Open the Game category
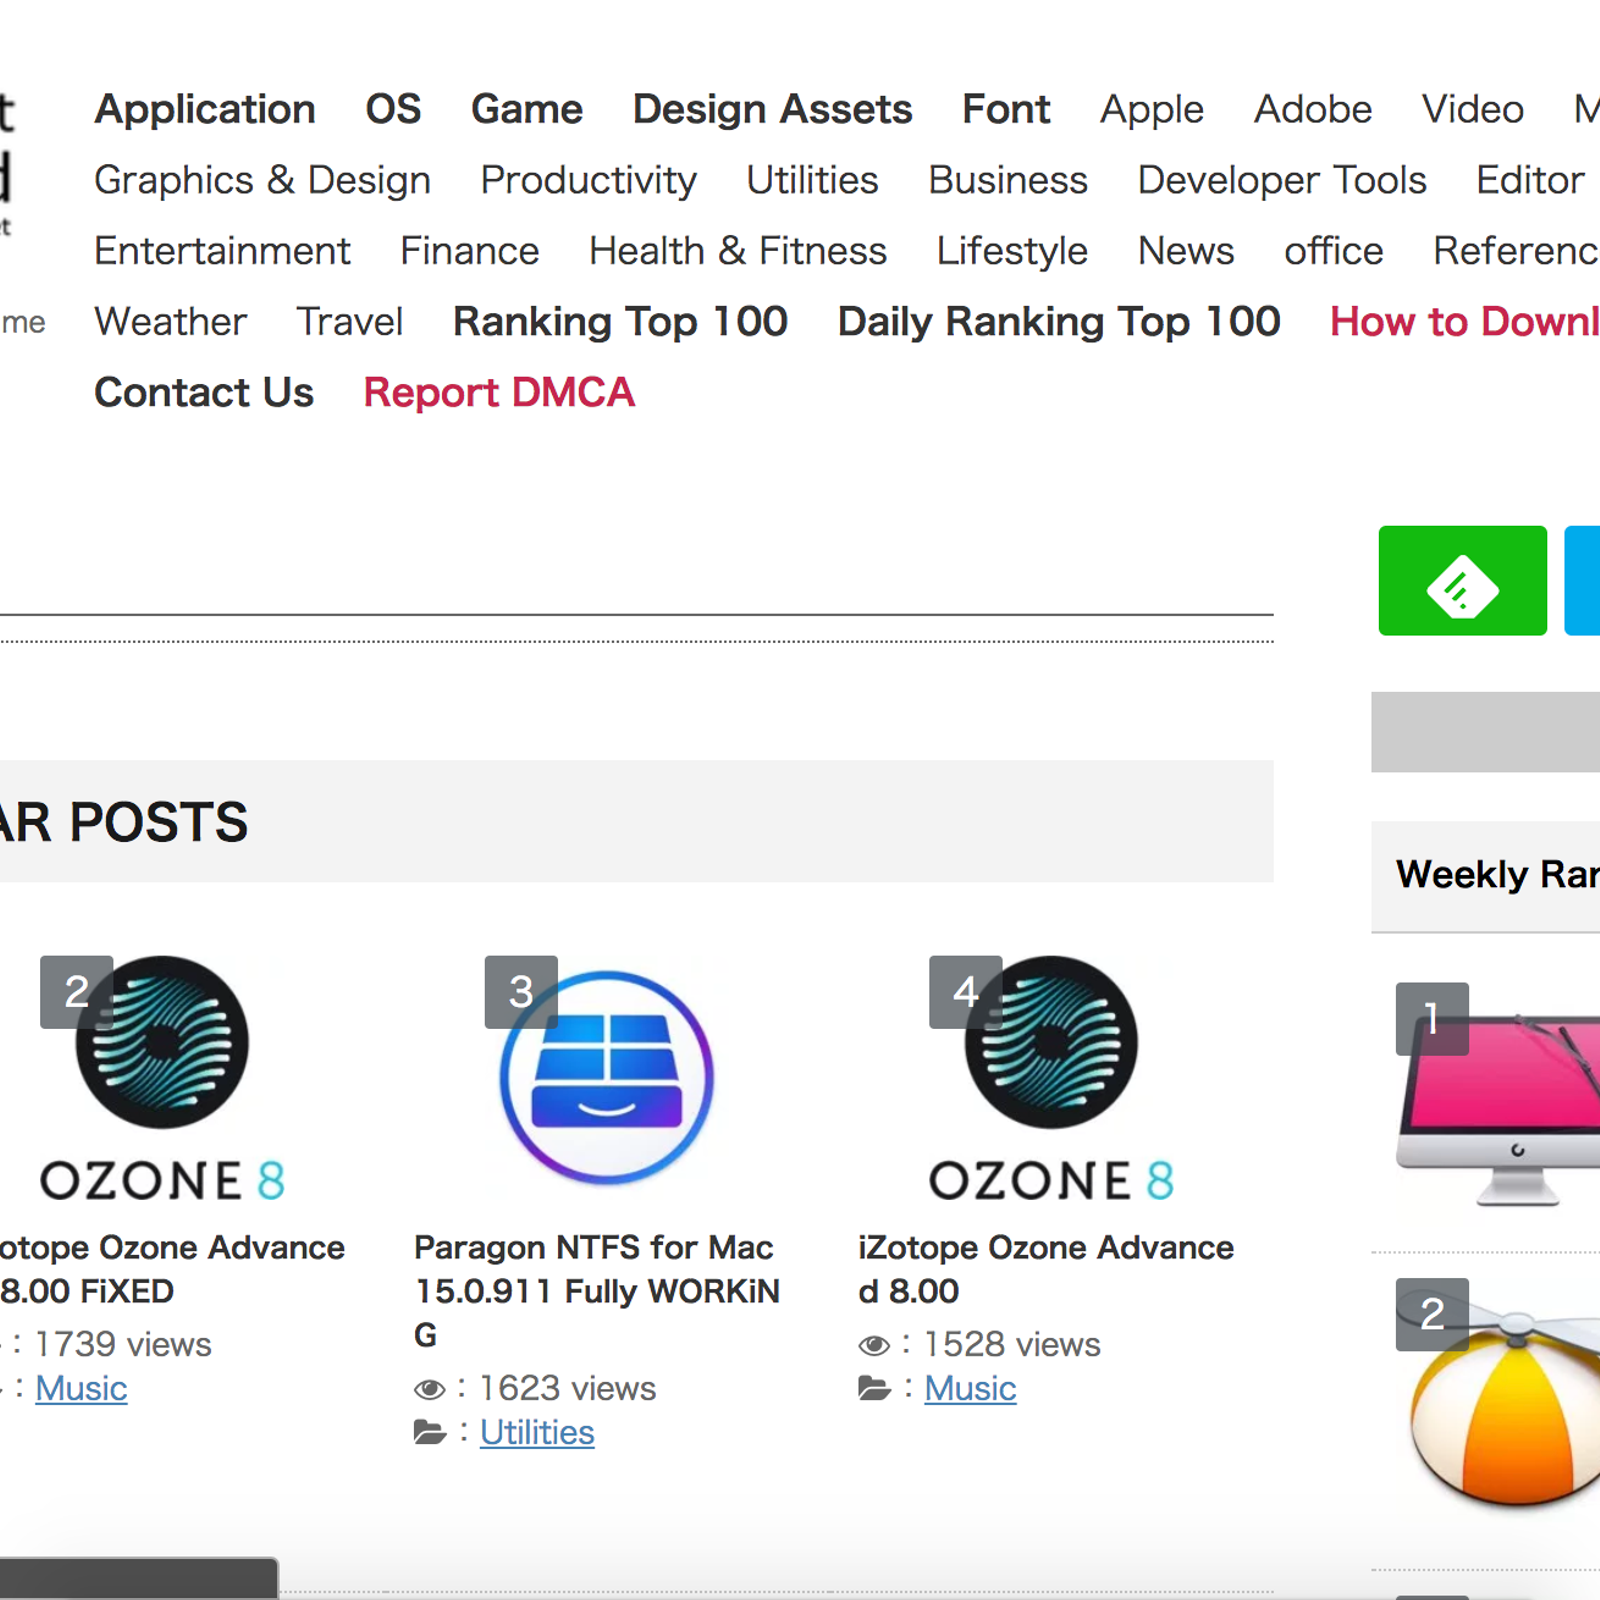The width and height of the screenshot is (1600, 1600). [527, 109]
